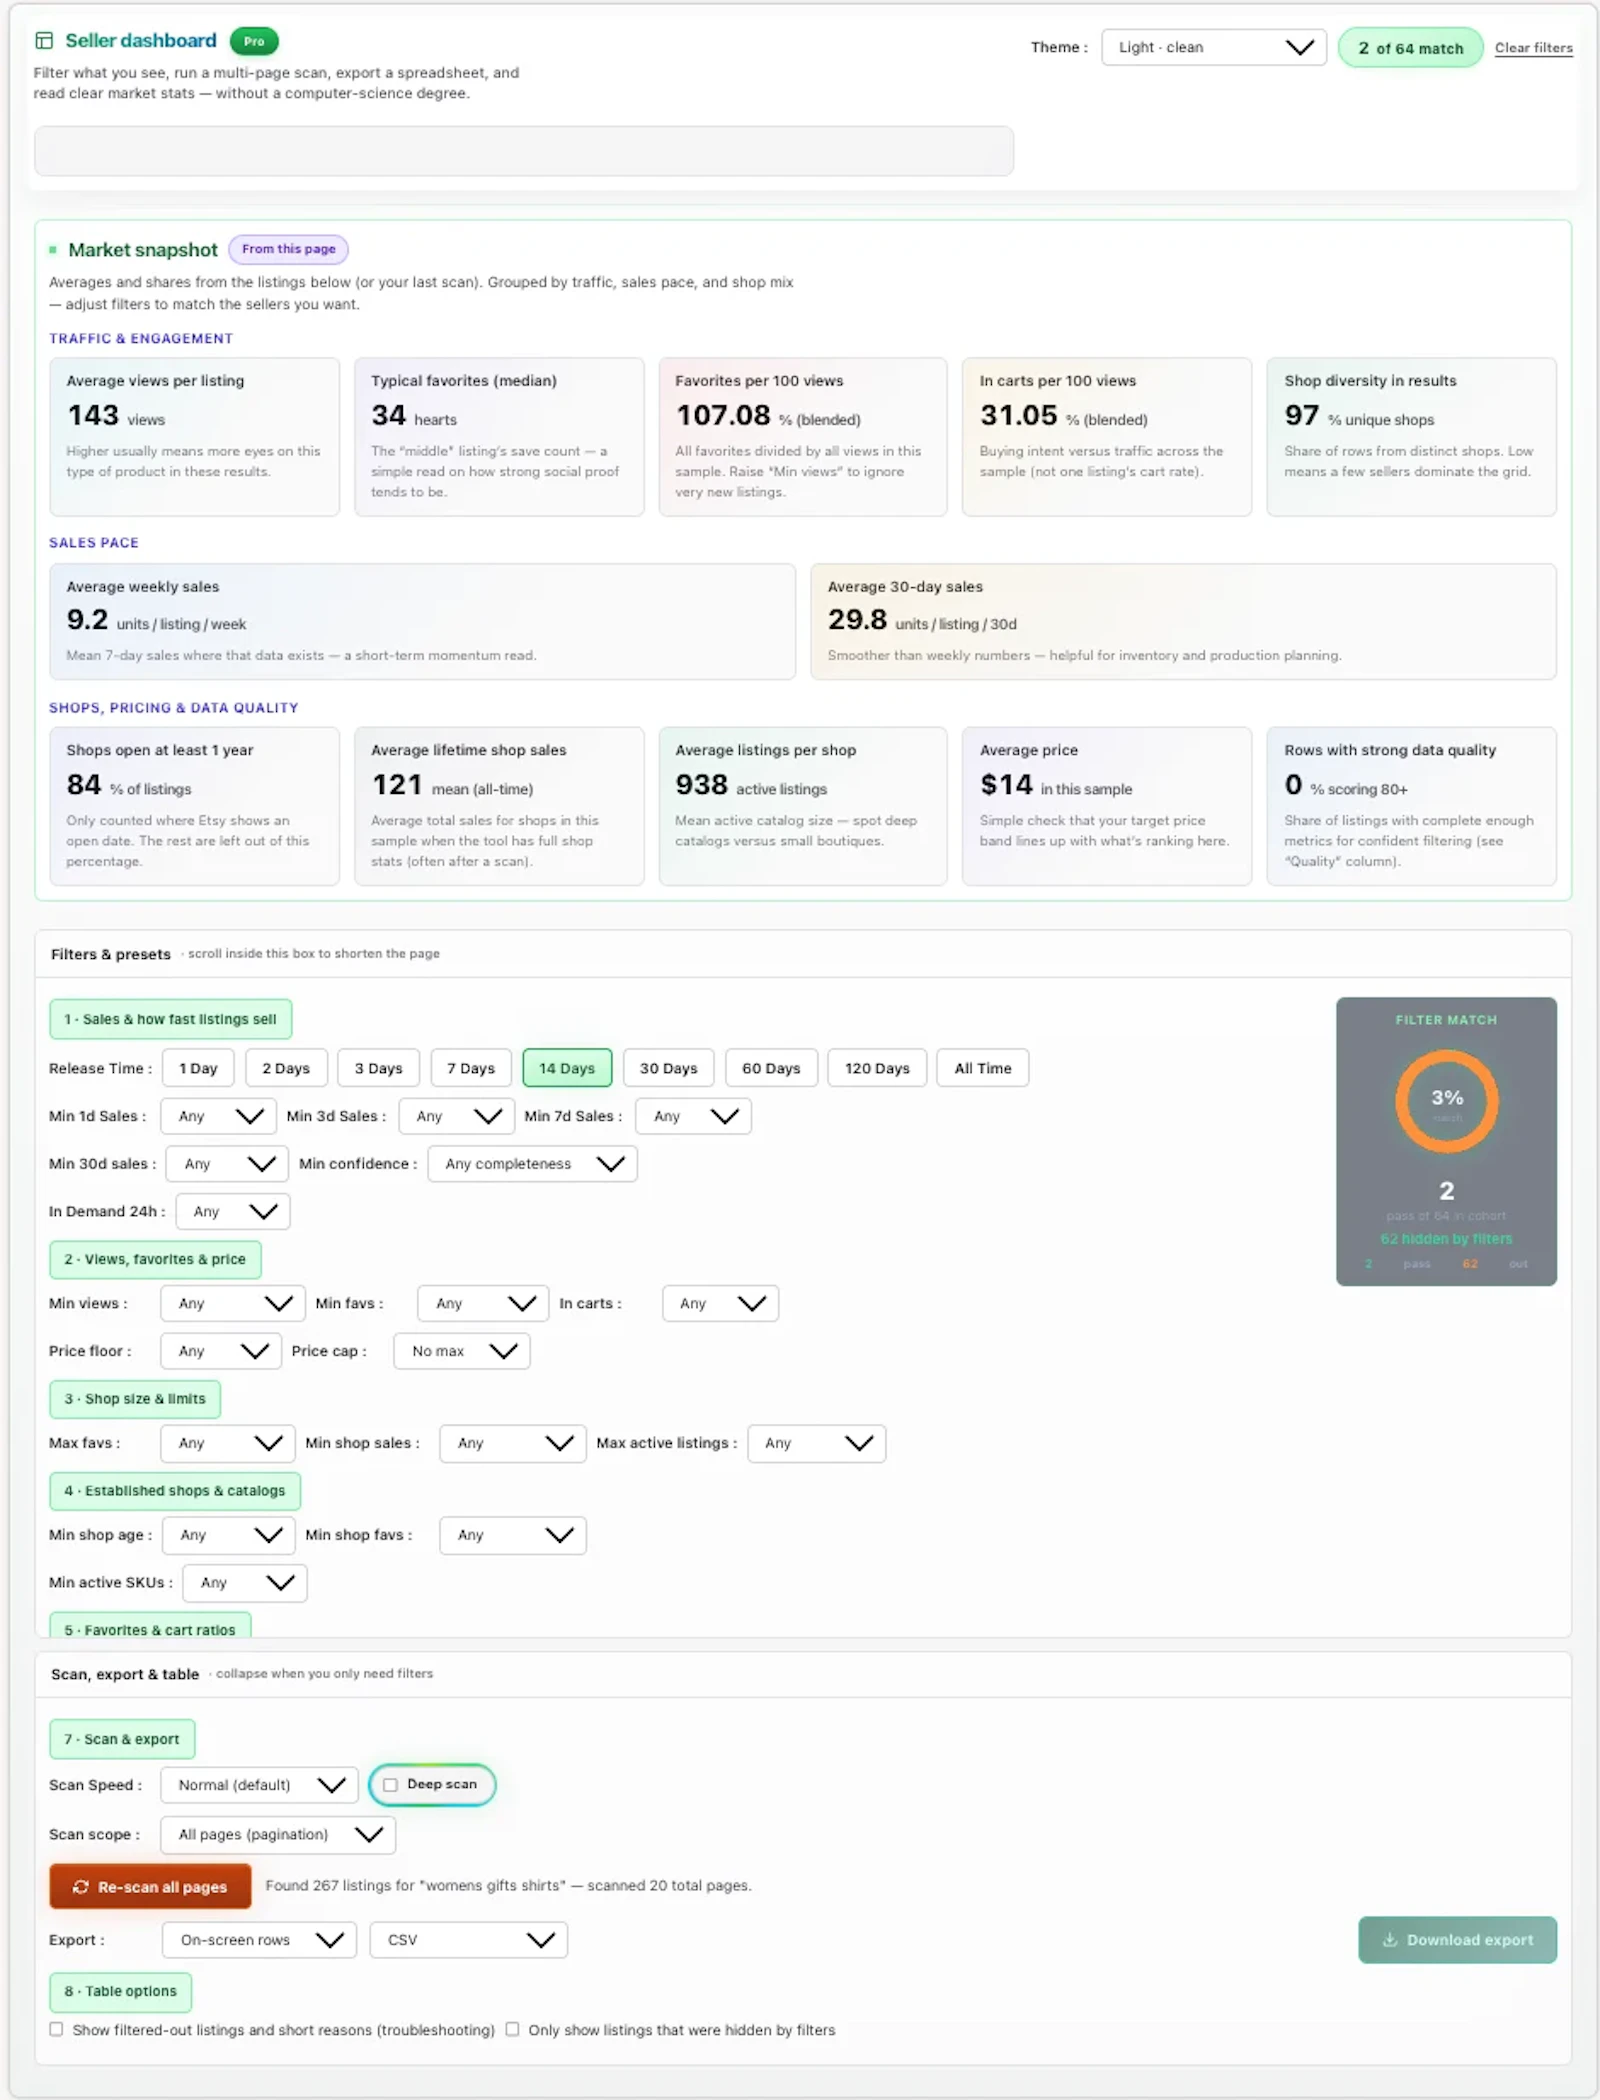Image resolution: width=1600 pixels, height=2100 pixels.
Task: Click the Average 30-day sales card
Action: pos(1183,622)
